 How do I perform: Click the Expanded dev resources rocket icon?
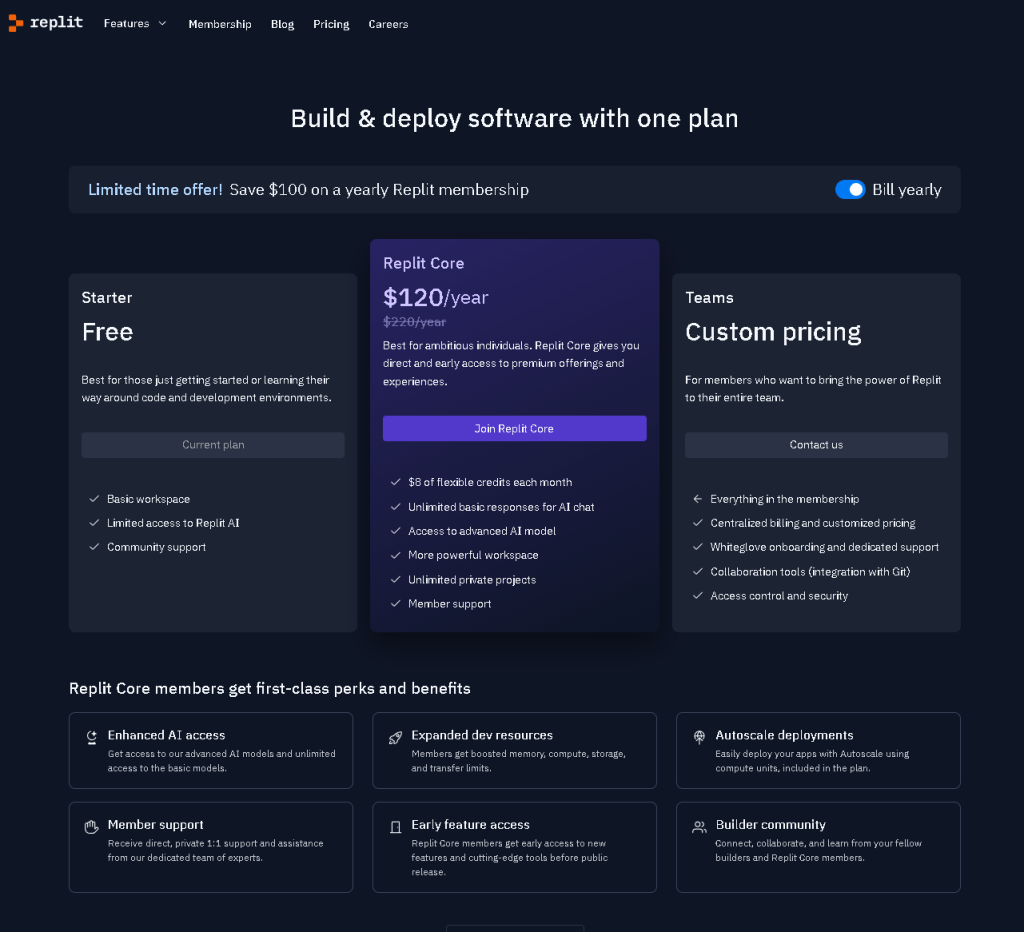click(x=395, y=737)
